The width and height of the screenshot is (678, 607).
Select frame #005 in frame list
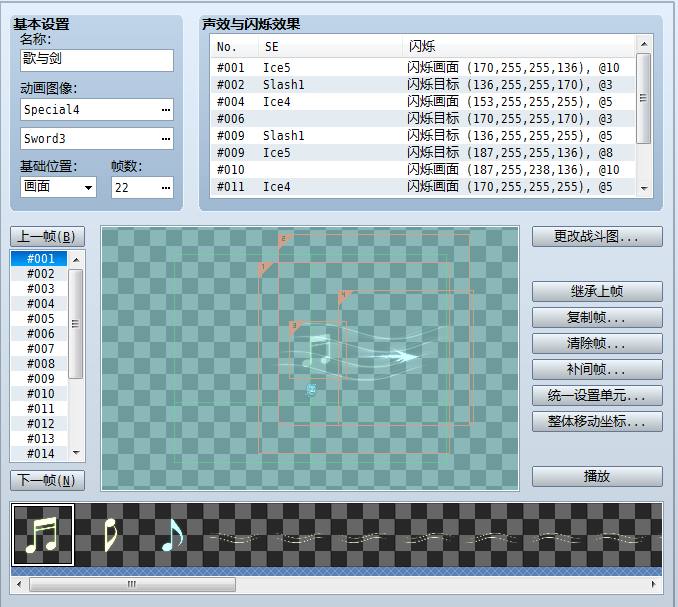[39, 319]
